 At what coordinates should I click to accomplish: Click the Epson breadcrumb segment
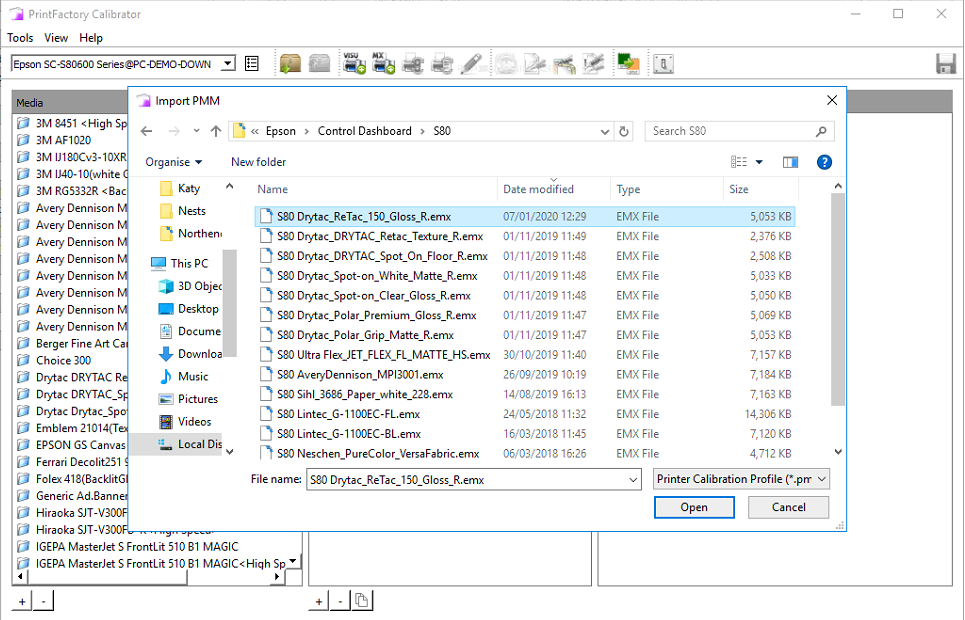[x=281, y=131]
